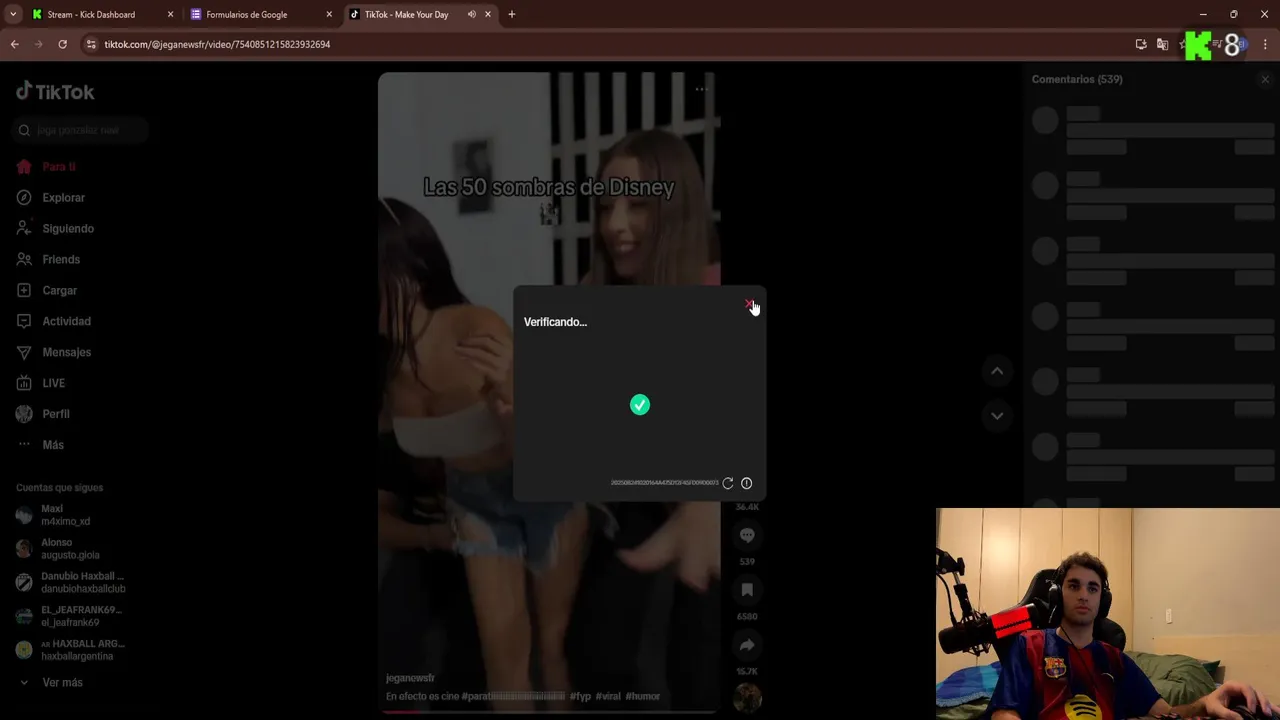Viewport: 1280px width, 720px height.
Task: Click the TikTok logo
Action: click(55, 91)
